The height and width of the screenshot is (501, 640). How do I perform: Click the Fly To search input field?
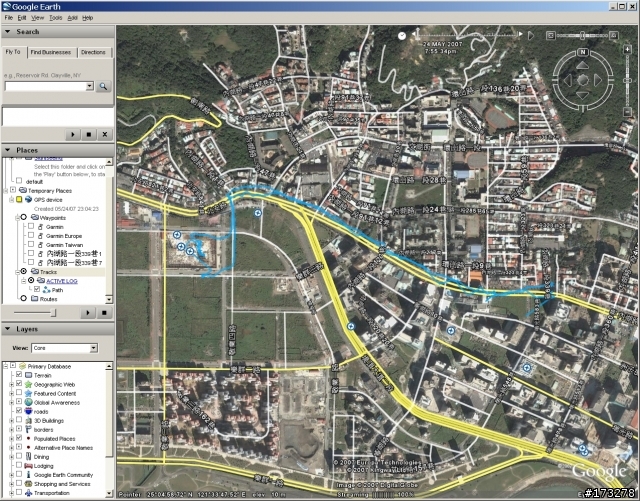(x=45, y=86)
